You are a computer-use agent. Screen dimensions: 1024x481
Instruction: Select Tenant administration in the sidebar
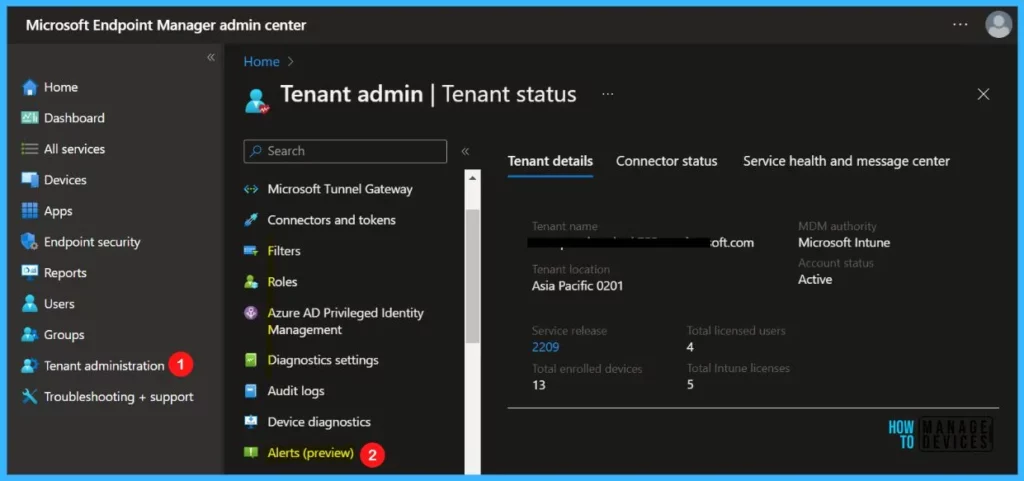(x=104, y=366)
